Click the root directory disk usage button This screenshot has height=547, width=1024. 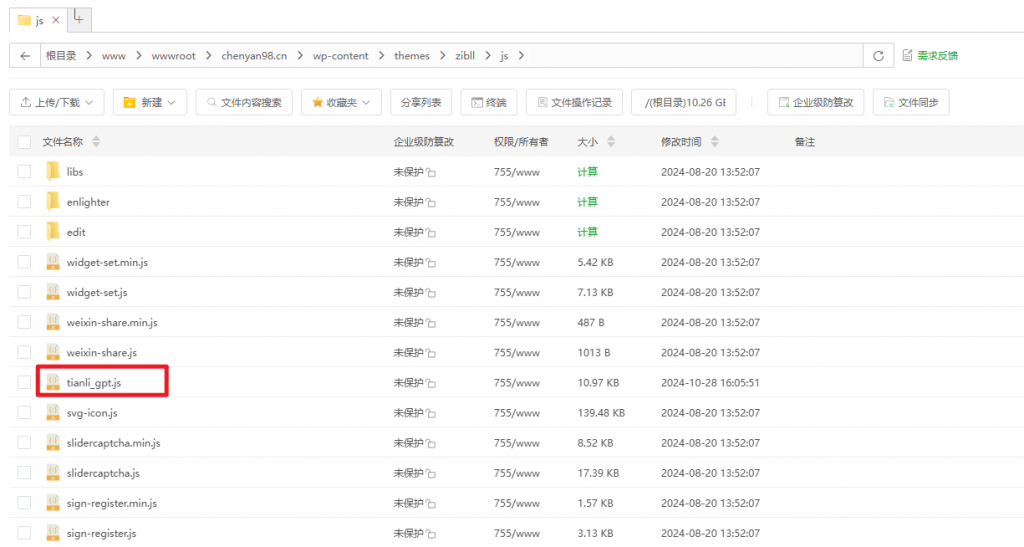(684, 102)
